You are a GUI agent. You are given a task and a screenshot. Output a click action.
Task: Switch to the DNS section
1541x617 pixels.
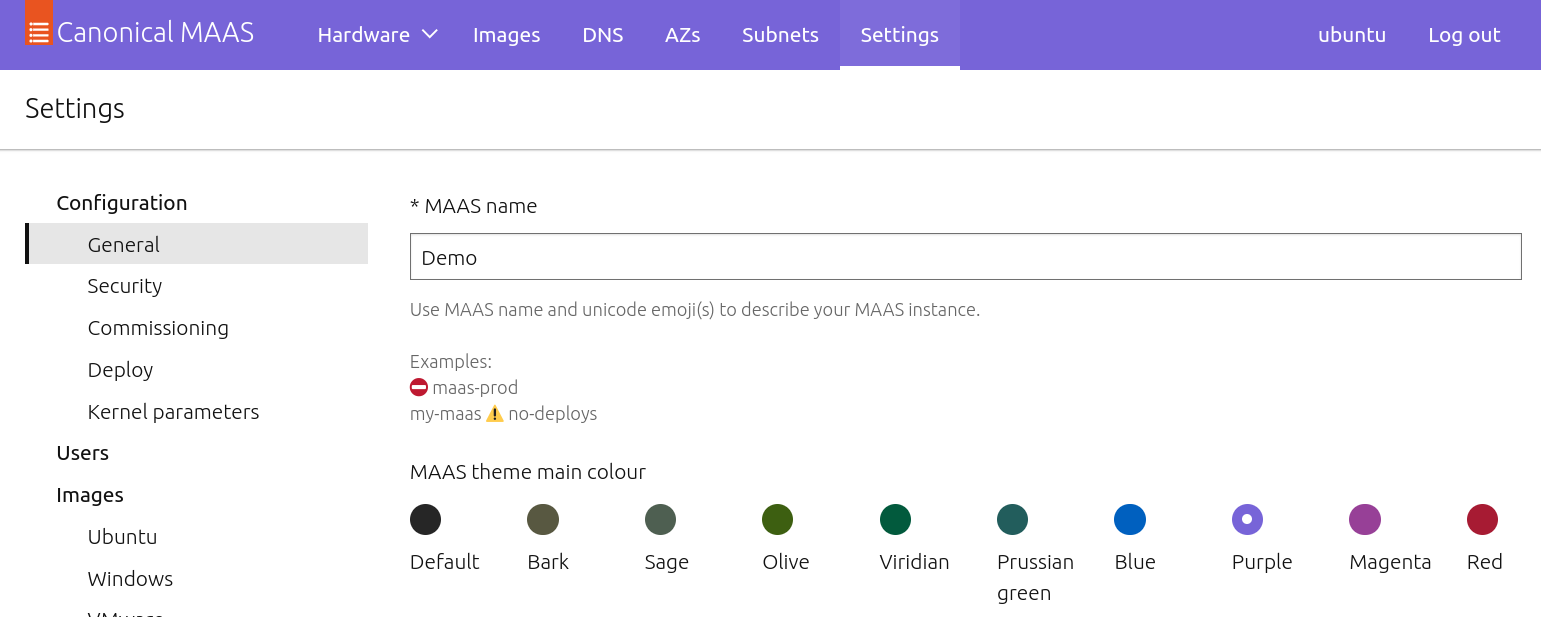(603, 34)
